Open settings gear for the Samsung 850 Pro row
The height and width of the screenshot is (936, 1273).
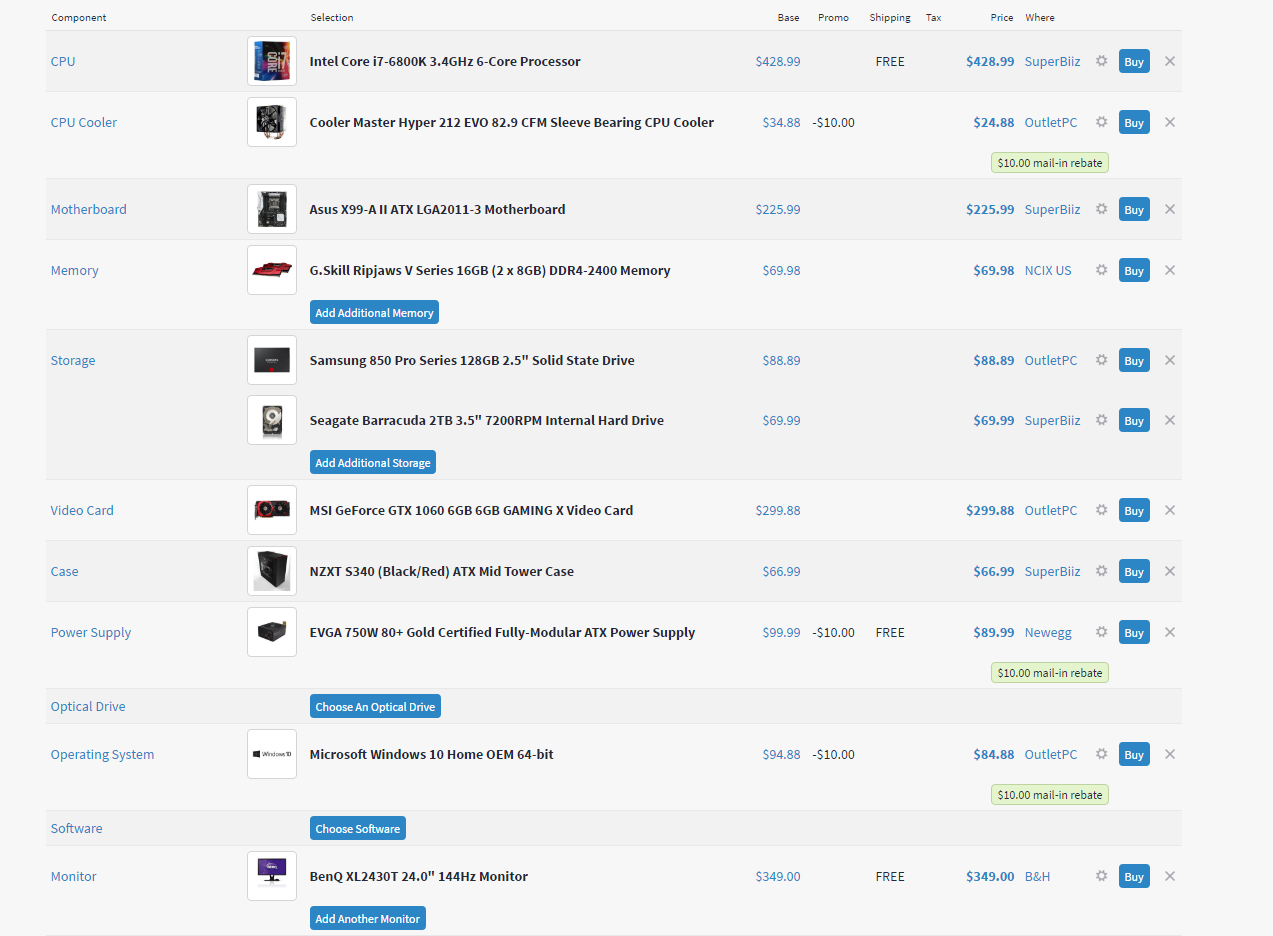(x=1101, y=360)
